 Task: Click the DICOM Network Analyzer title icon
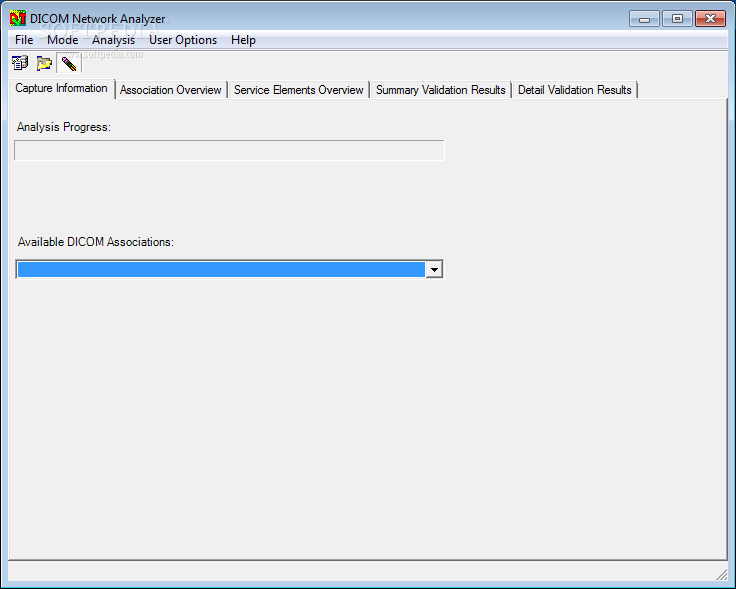coord(18,19)
